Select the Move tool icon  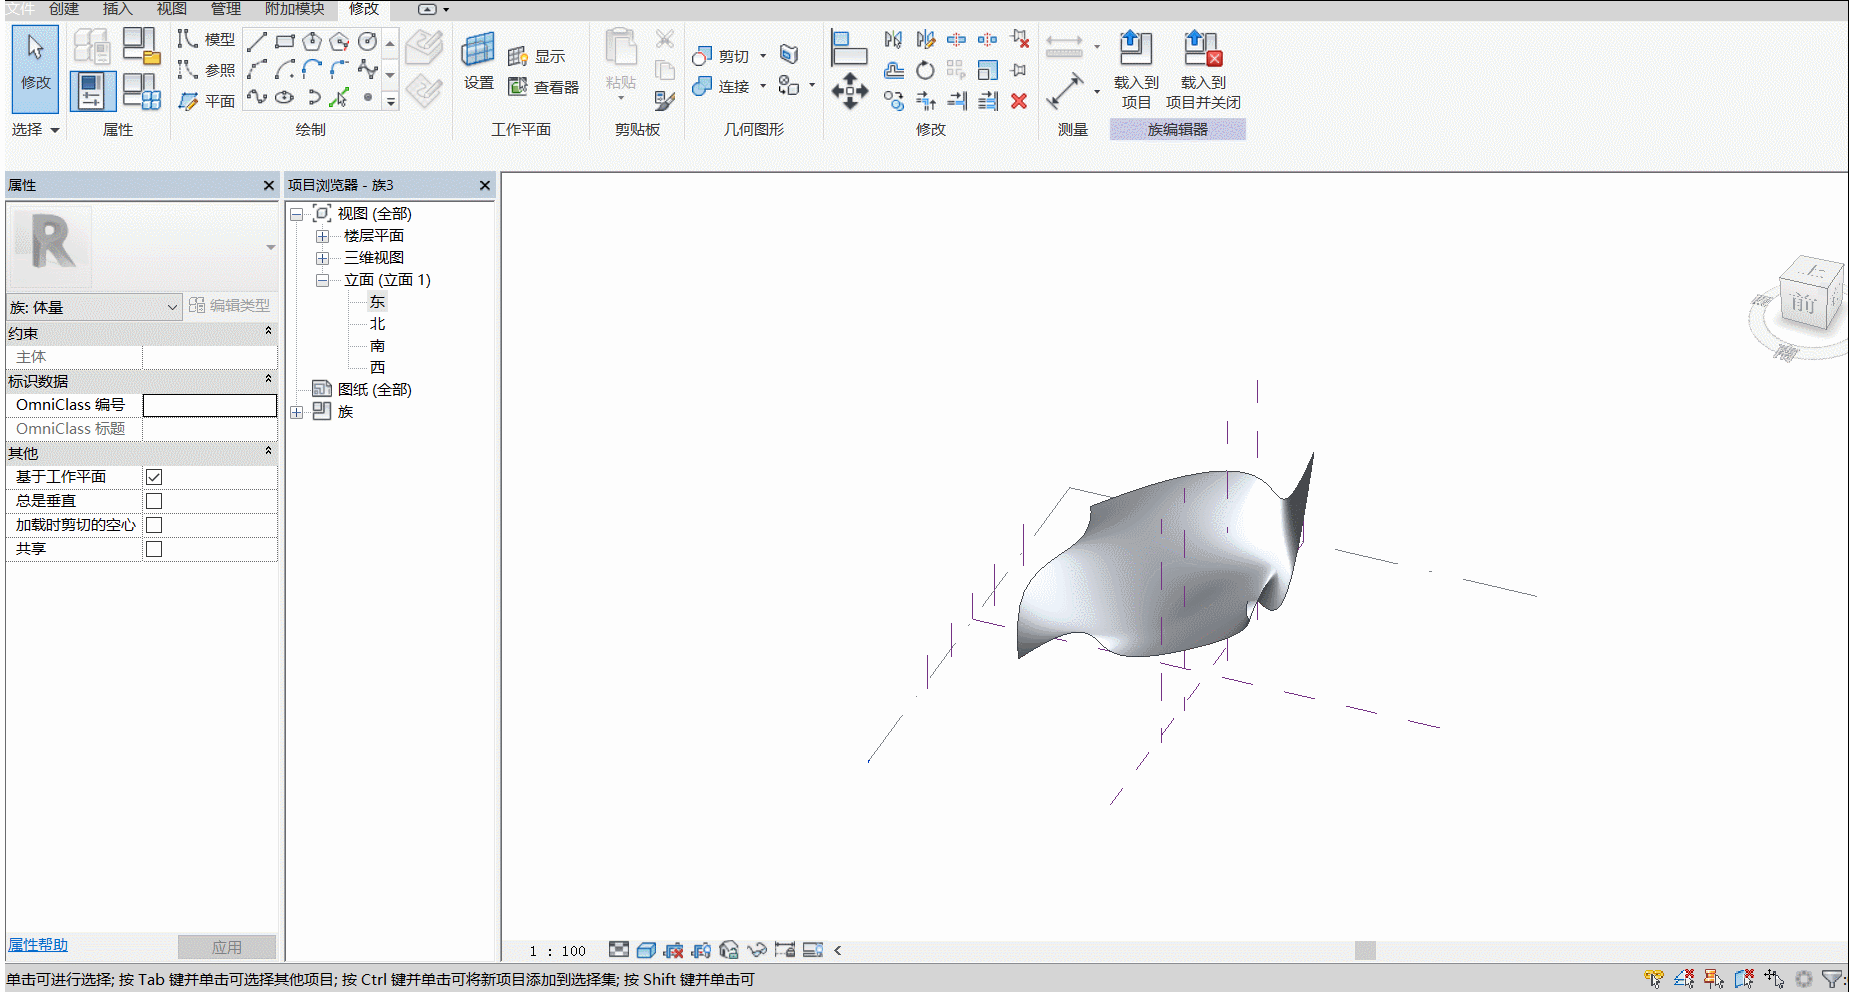[x=849, y=91]
